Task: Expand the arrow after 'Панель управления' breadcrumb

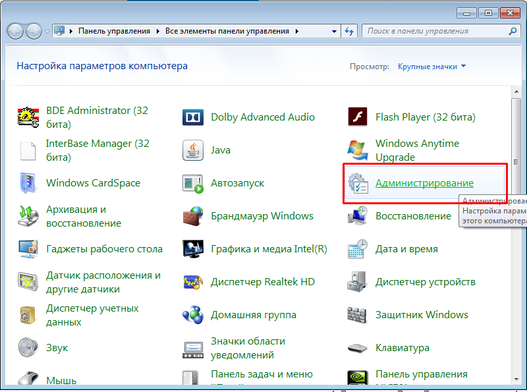Action: [x=158, y=31]
